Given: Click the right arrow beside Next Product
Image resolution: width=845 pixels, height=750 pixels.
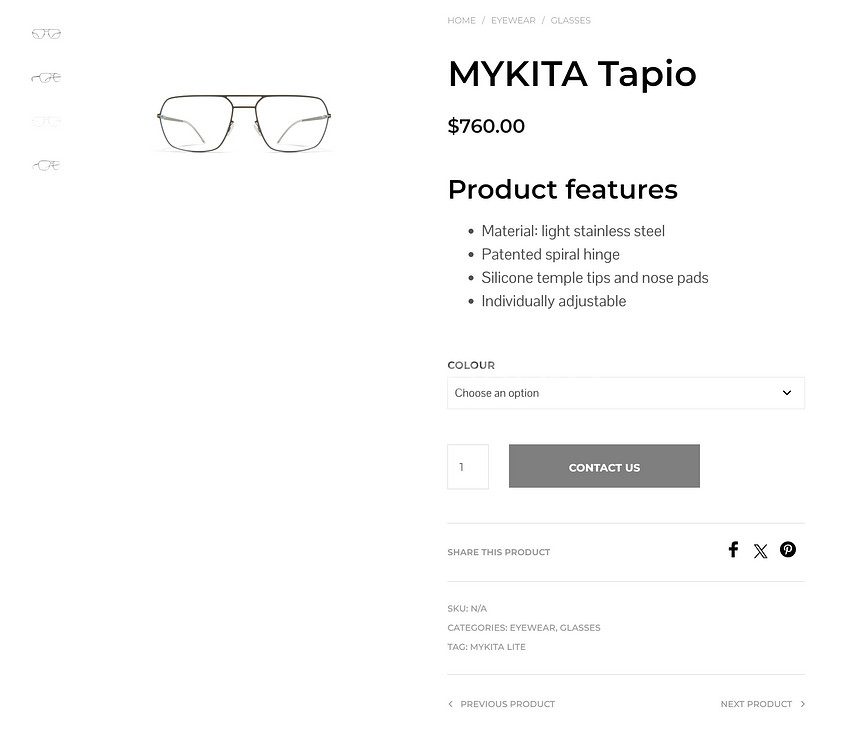Looking at the screenshot, I should coord(802,704).
